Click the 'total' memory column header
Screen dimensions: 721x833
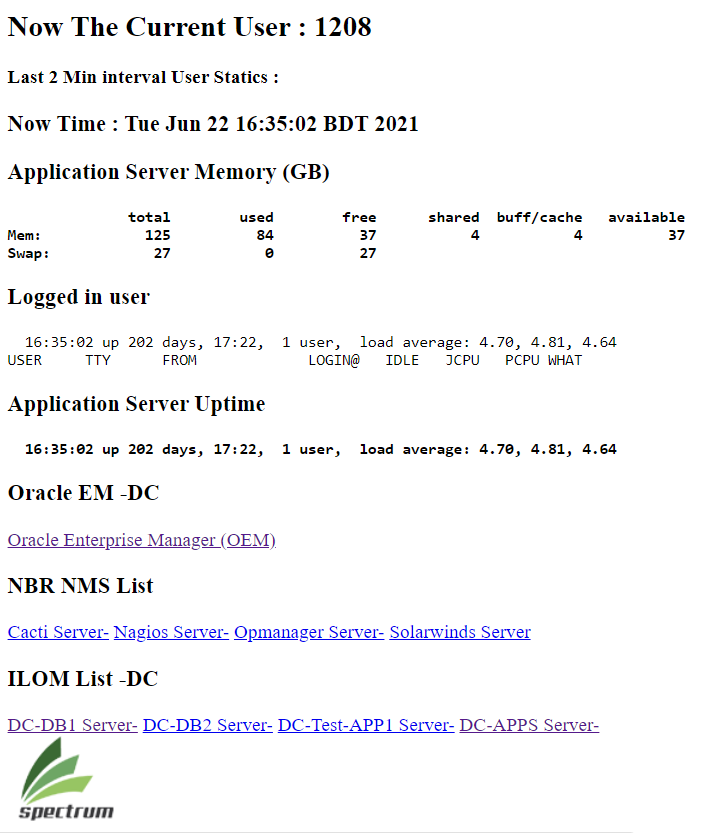pyautogui.click(x=149, y=217)
